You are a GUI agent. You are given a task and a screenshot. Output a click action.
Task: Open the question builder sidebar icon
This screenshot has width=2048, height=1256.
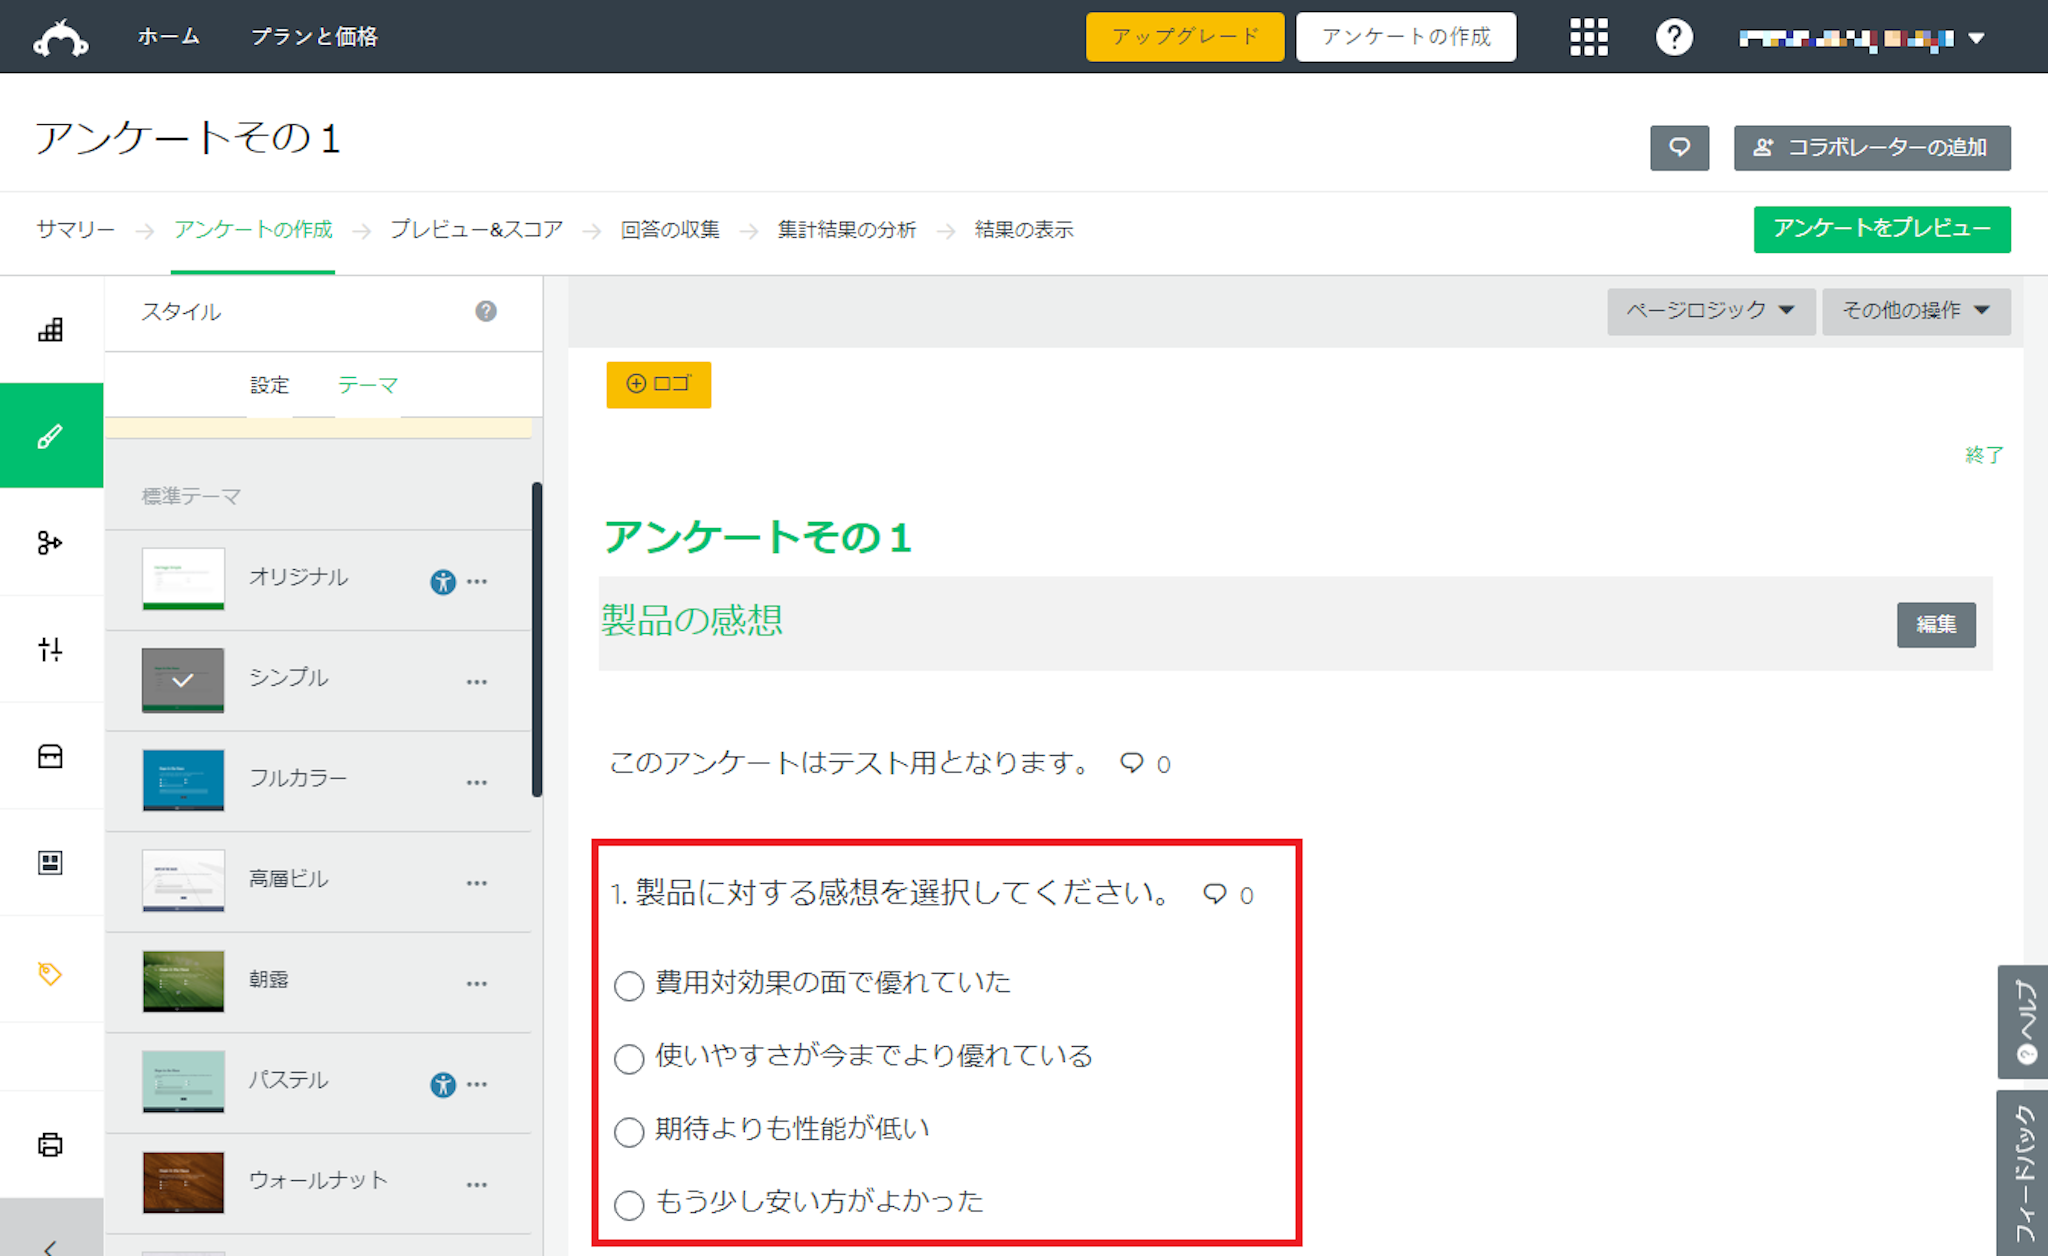coord(50,330)
